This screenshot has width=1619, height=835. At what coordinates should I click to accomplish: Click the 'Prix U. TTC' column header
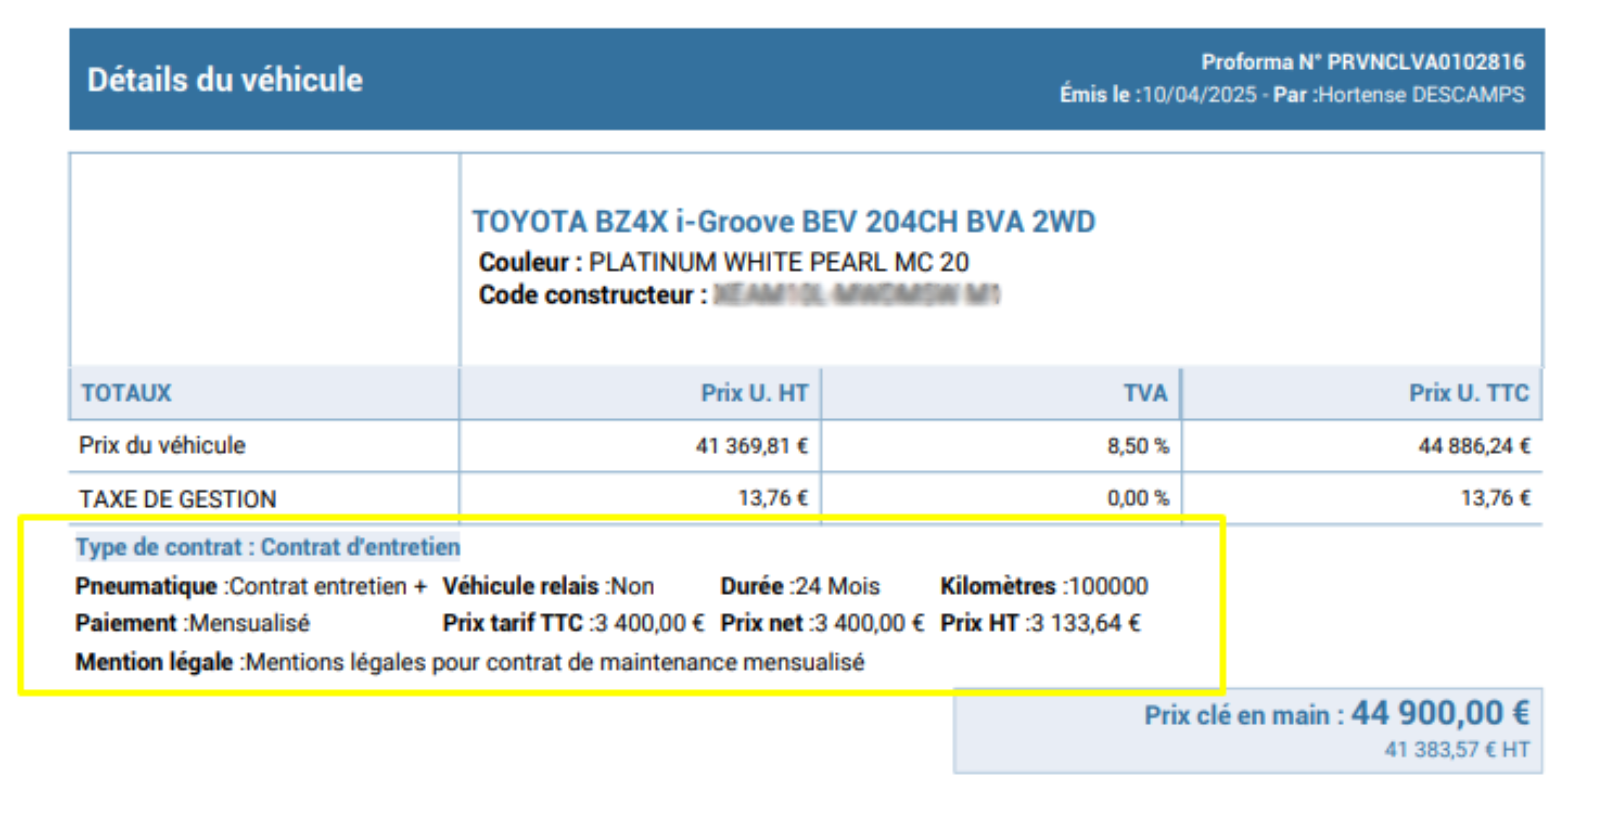tap(1469, 393)
